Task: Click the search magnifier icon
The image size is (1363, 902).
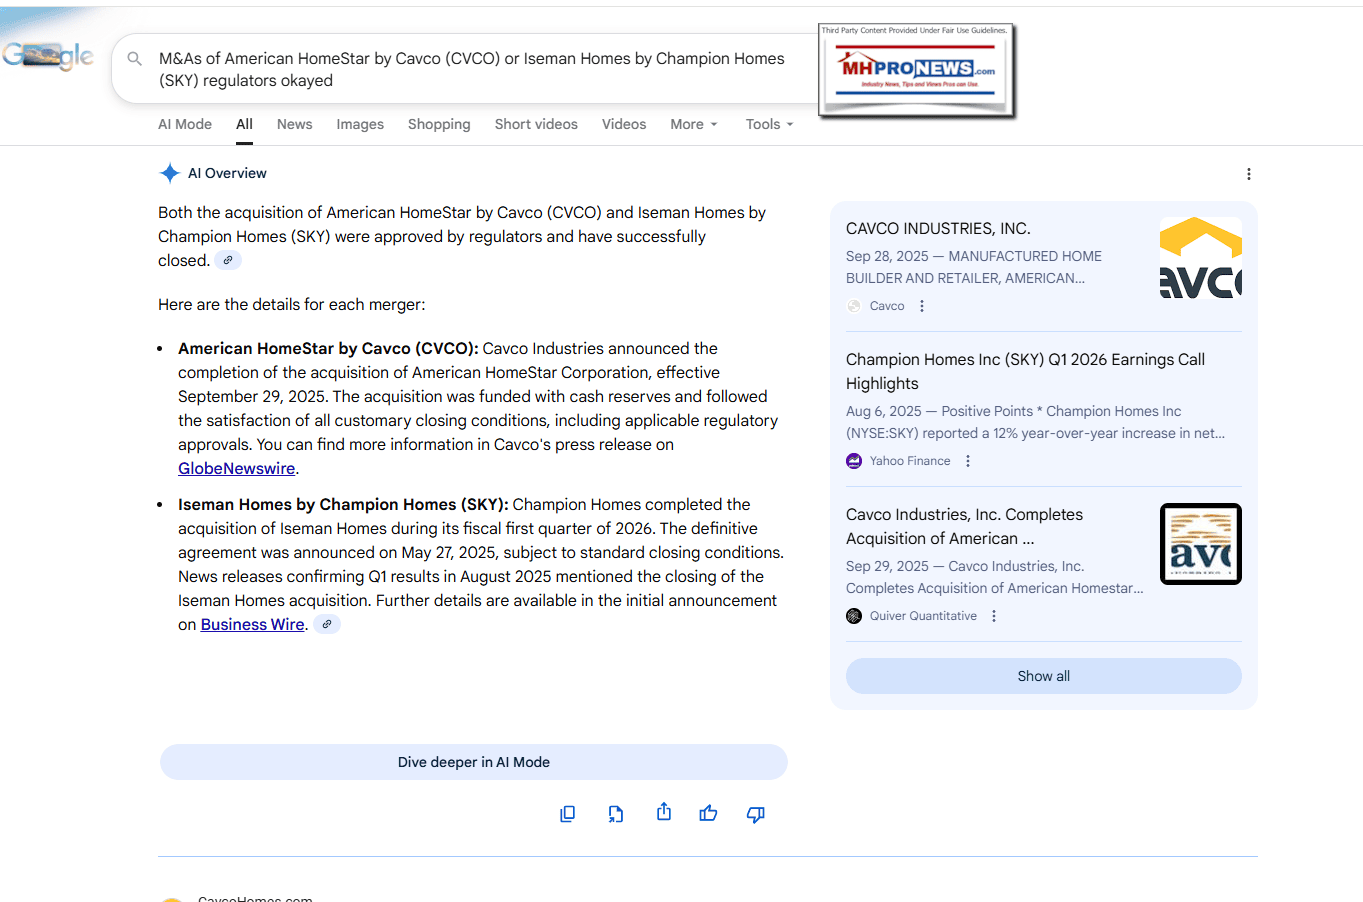Action: click(135, 59)
